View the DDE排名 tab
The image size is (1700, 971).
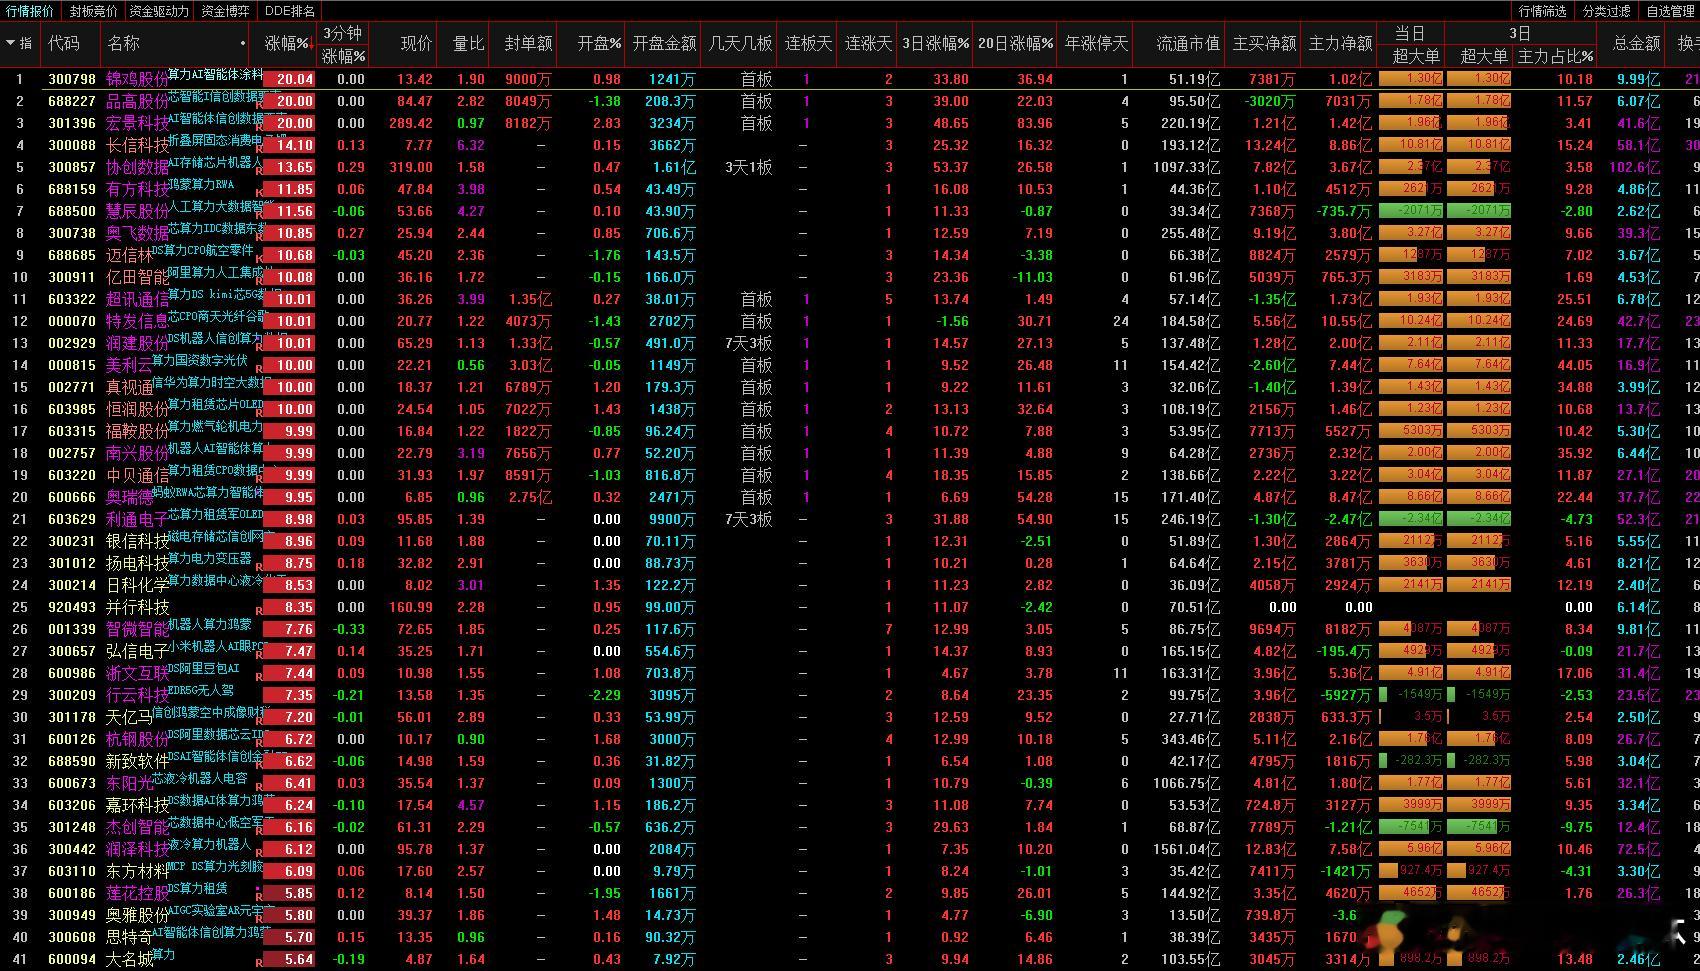point(289,11)
